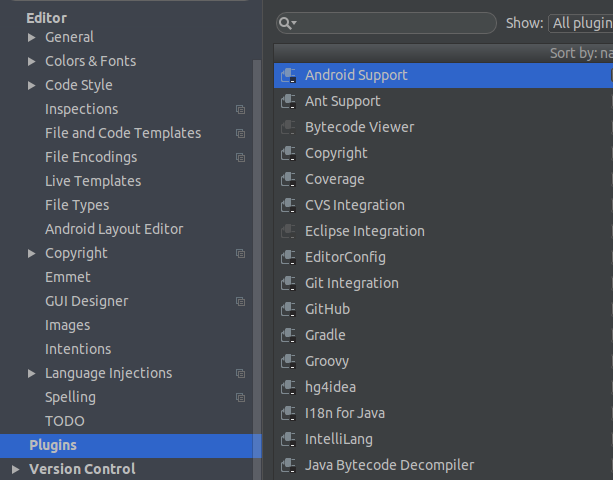Click the hg4idea plugin icon
The image size is (613, 480).
point(289,387)
